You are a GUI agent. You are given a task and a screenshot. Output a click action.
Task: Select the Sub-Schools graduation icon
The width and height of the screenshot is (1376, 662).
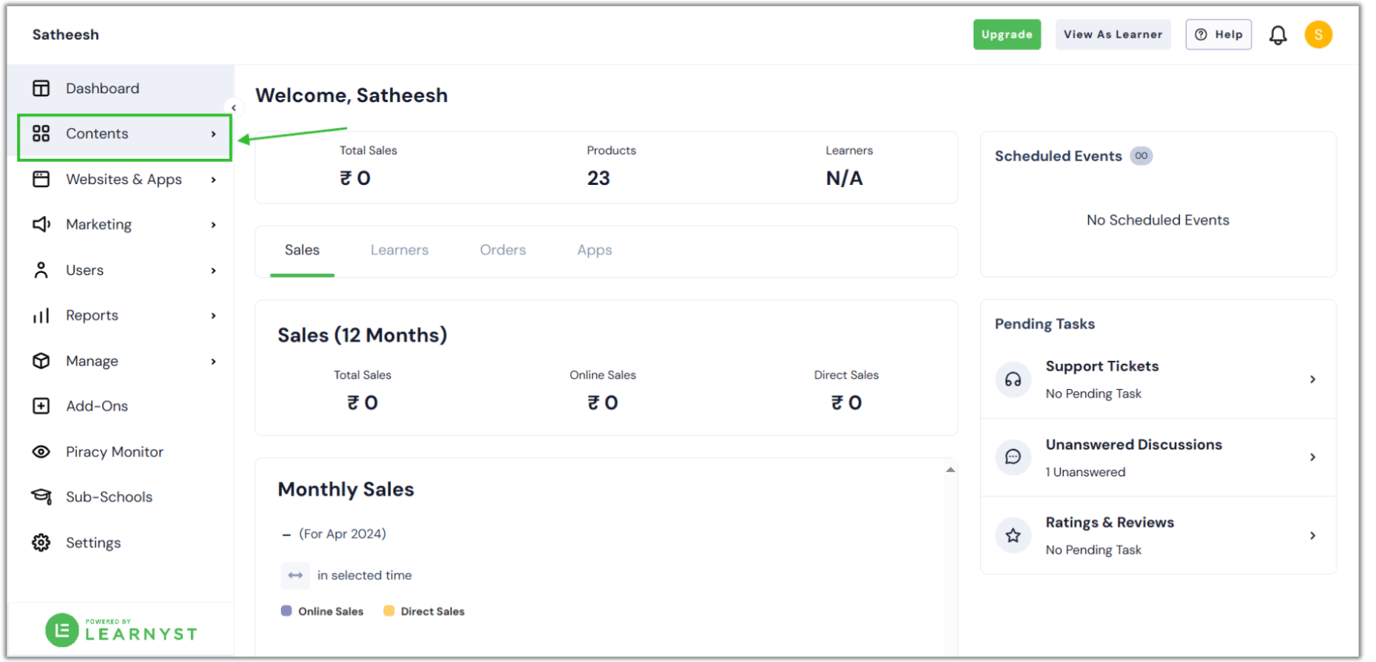click(x=41, y=496)
